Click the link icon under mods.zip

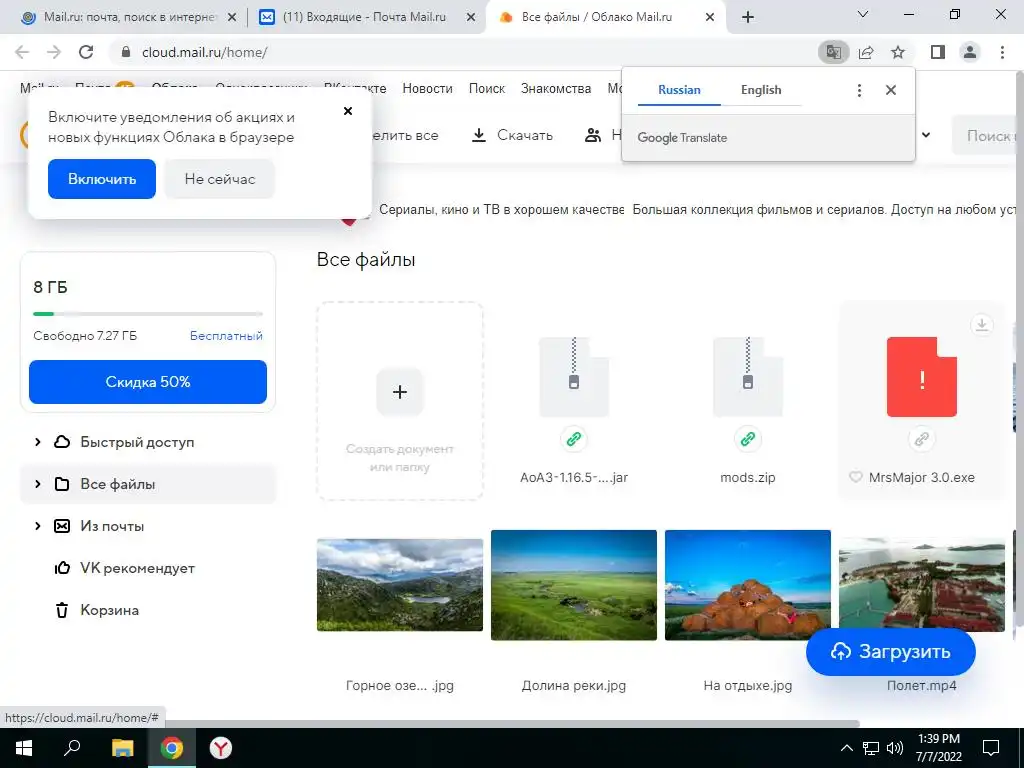pyautogui.click(x=748, y=439)
